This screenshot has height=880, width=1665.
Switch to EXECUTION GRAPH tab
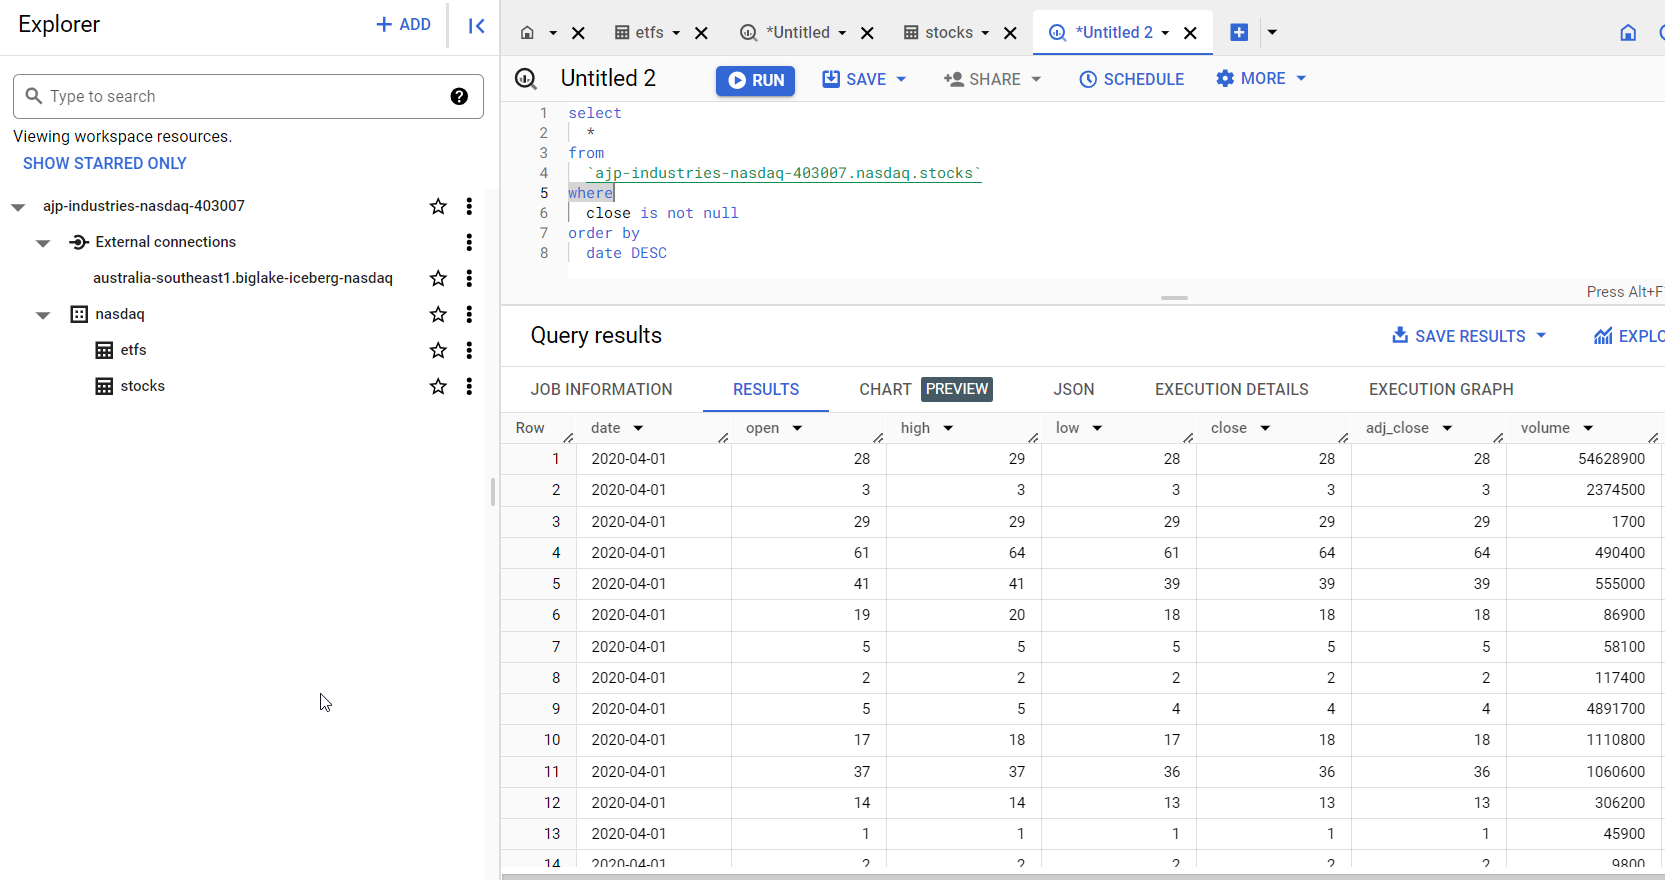(1441, 389)
